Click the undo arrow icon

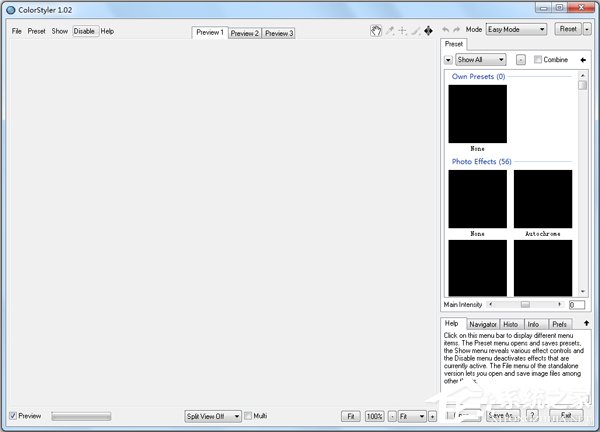pyautogui.click(x=445, y=30)
